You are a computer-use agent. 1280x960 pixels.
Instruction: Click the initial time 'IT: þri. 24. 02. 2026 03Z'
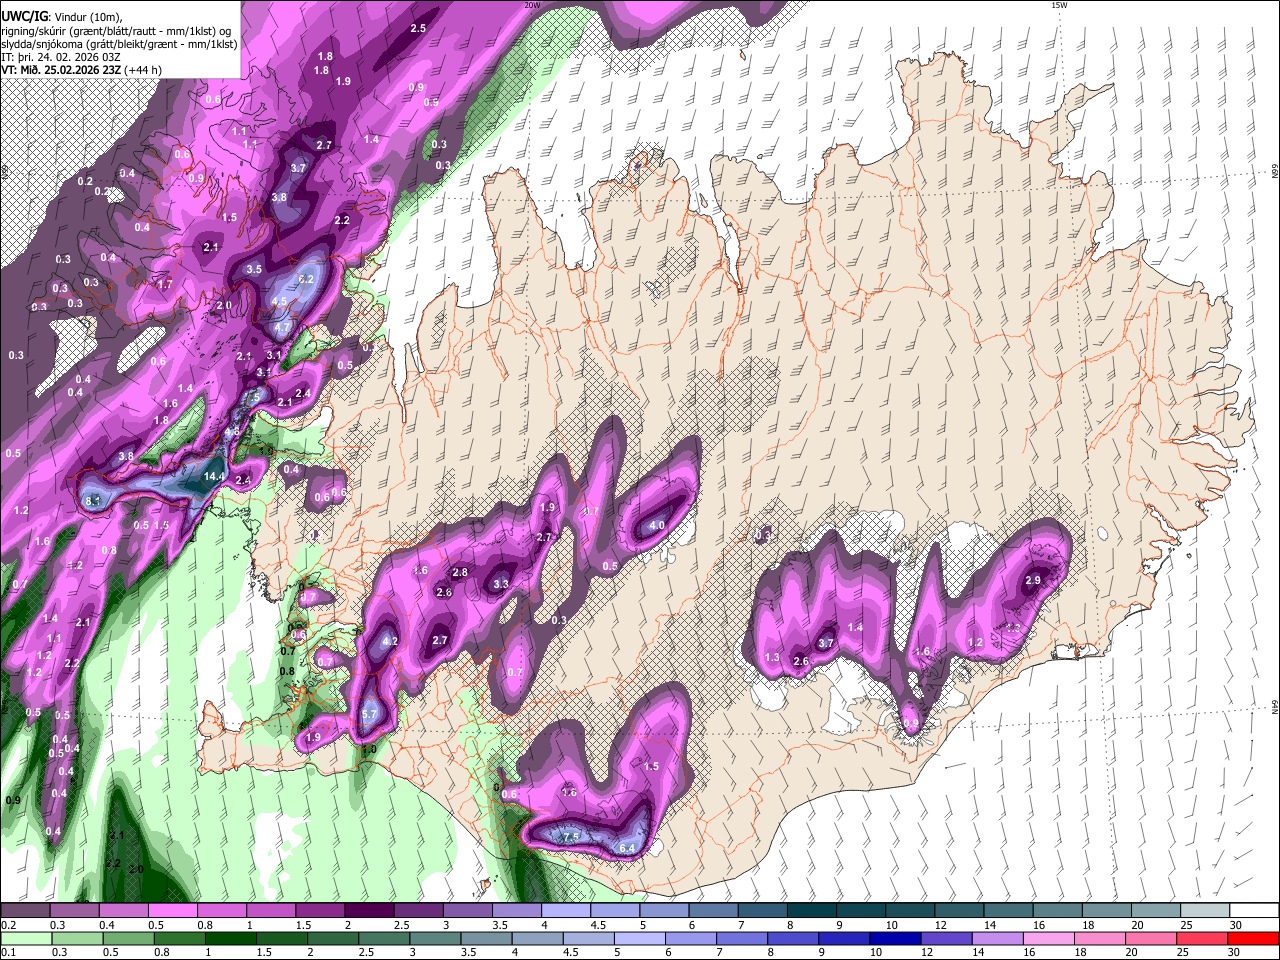[x=61, y=57]
